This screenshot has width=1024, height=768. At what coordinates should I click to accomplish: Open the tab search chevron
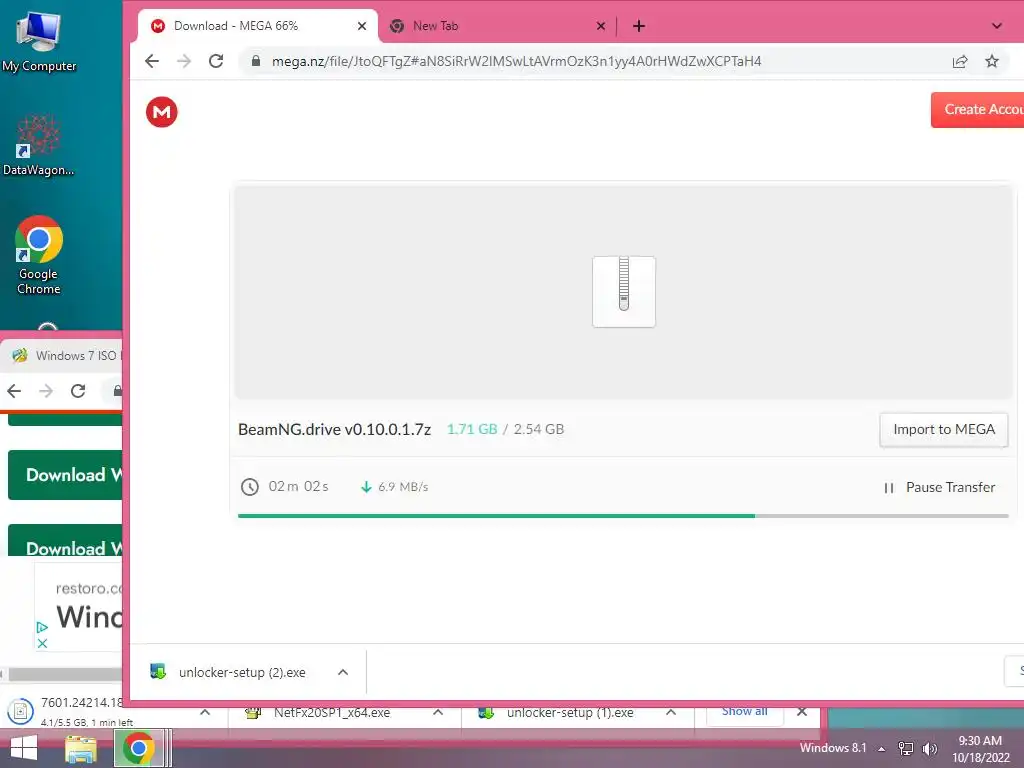(x=997, y=26)
